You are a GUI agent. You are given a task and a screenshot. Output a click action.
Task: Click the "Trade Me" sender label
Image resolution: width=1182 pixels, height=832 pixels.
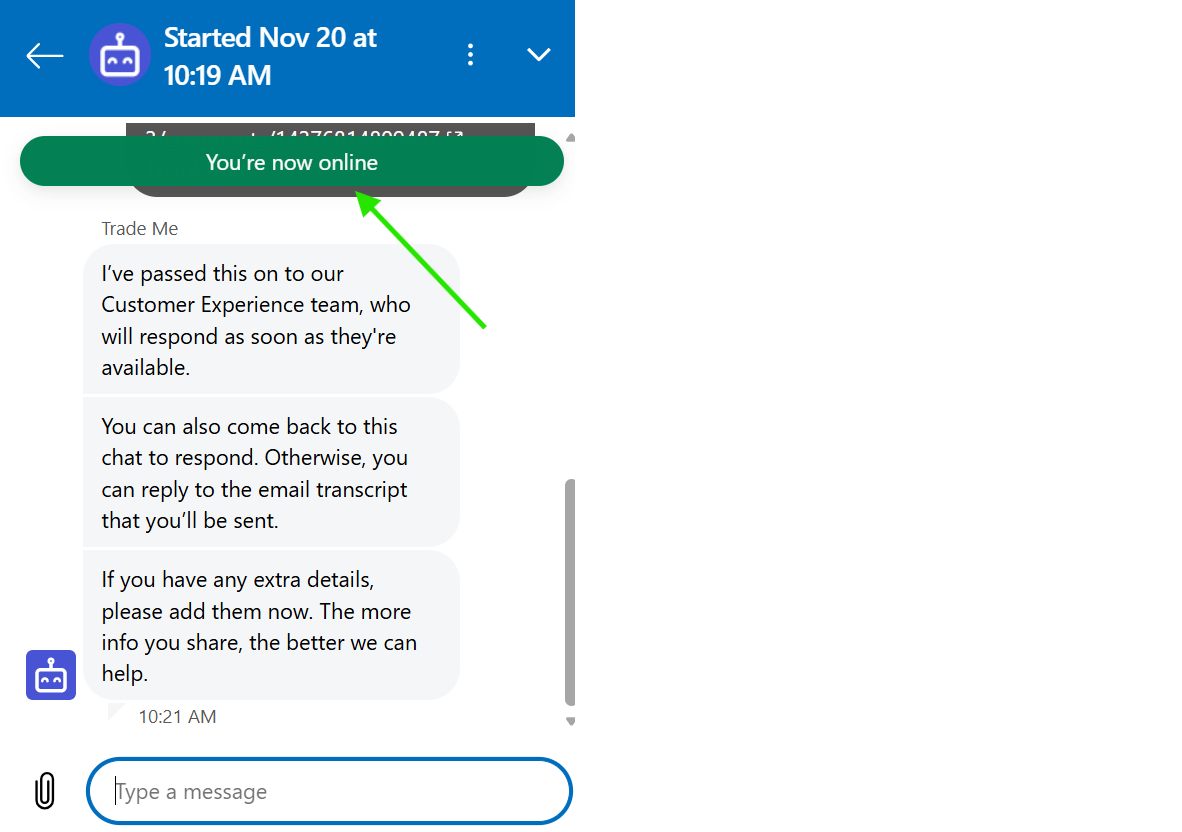point(140,229)
